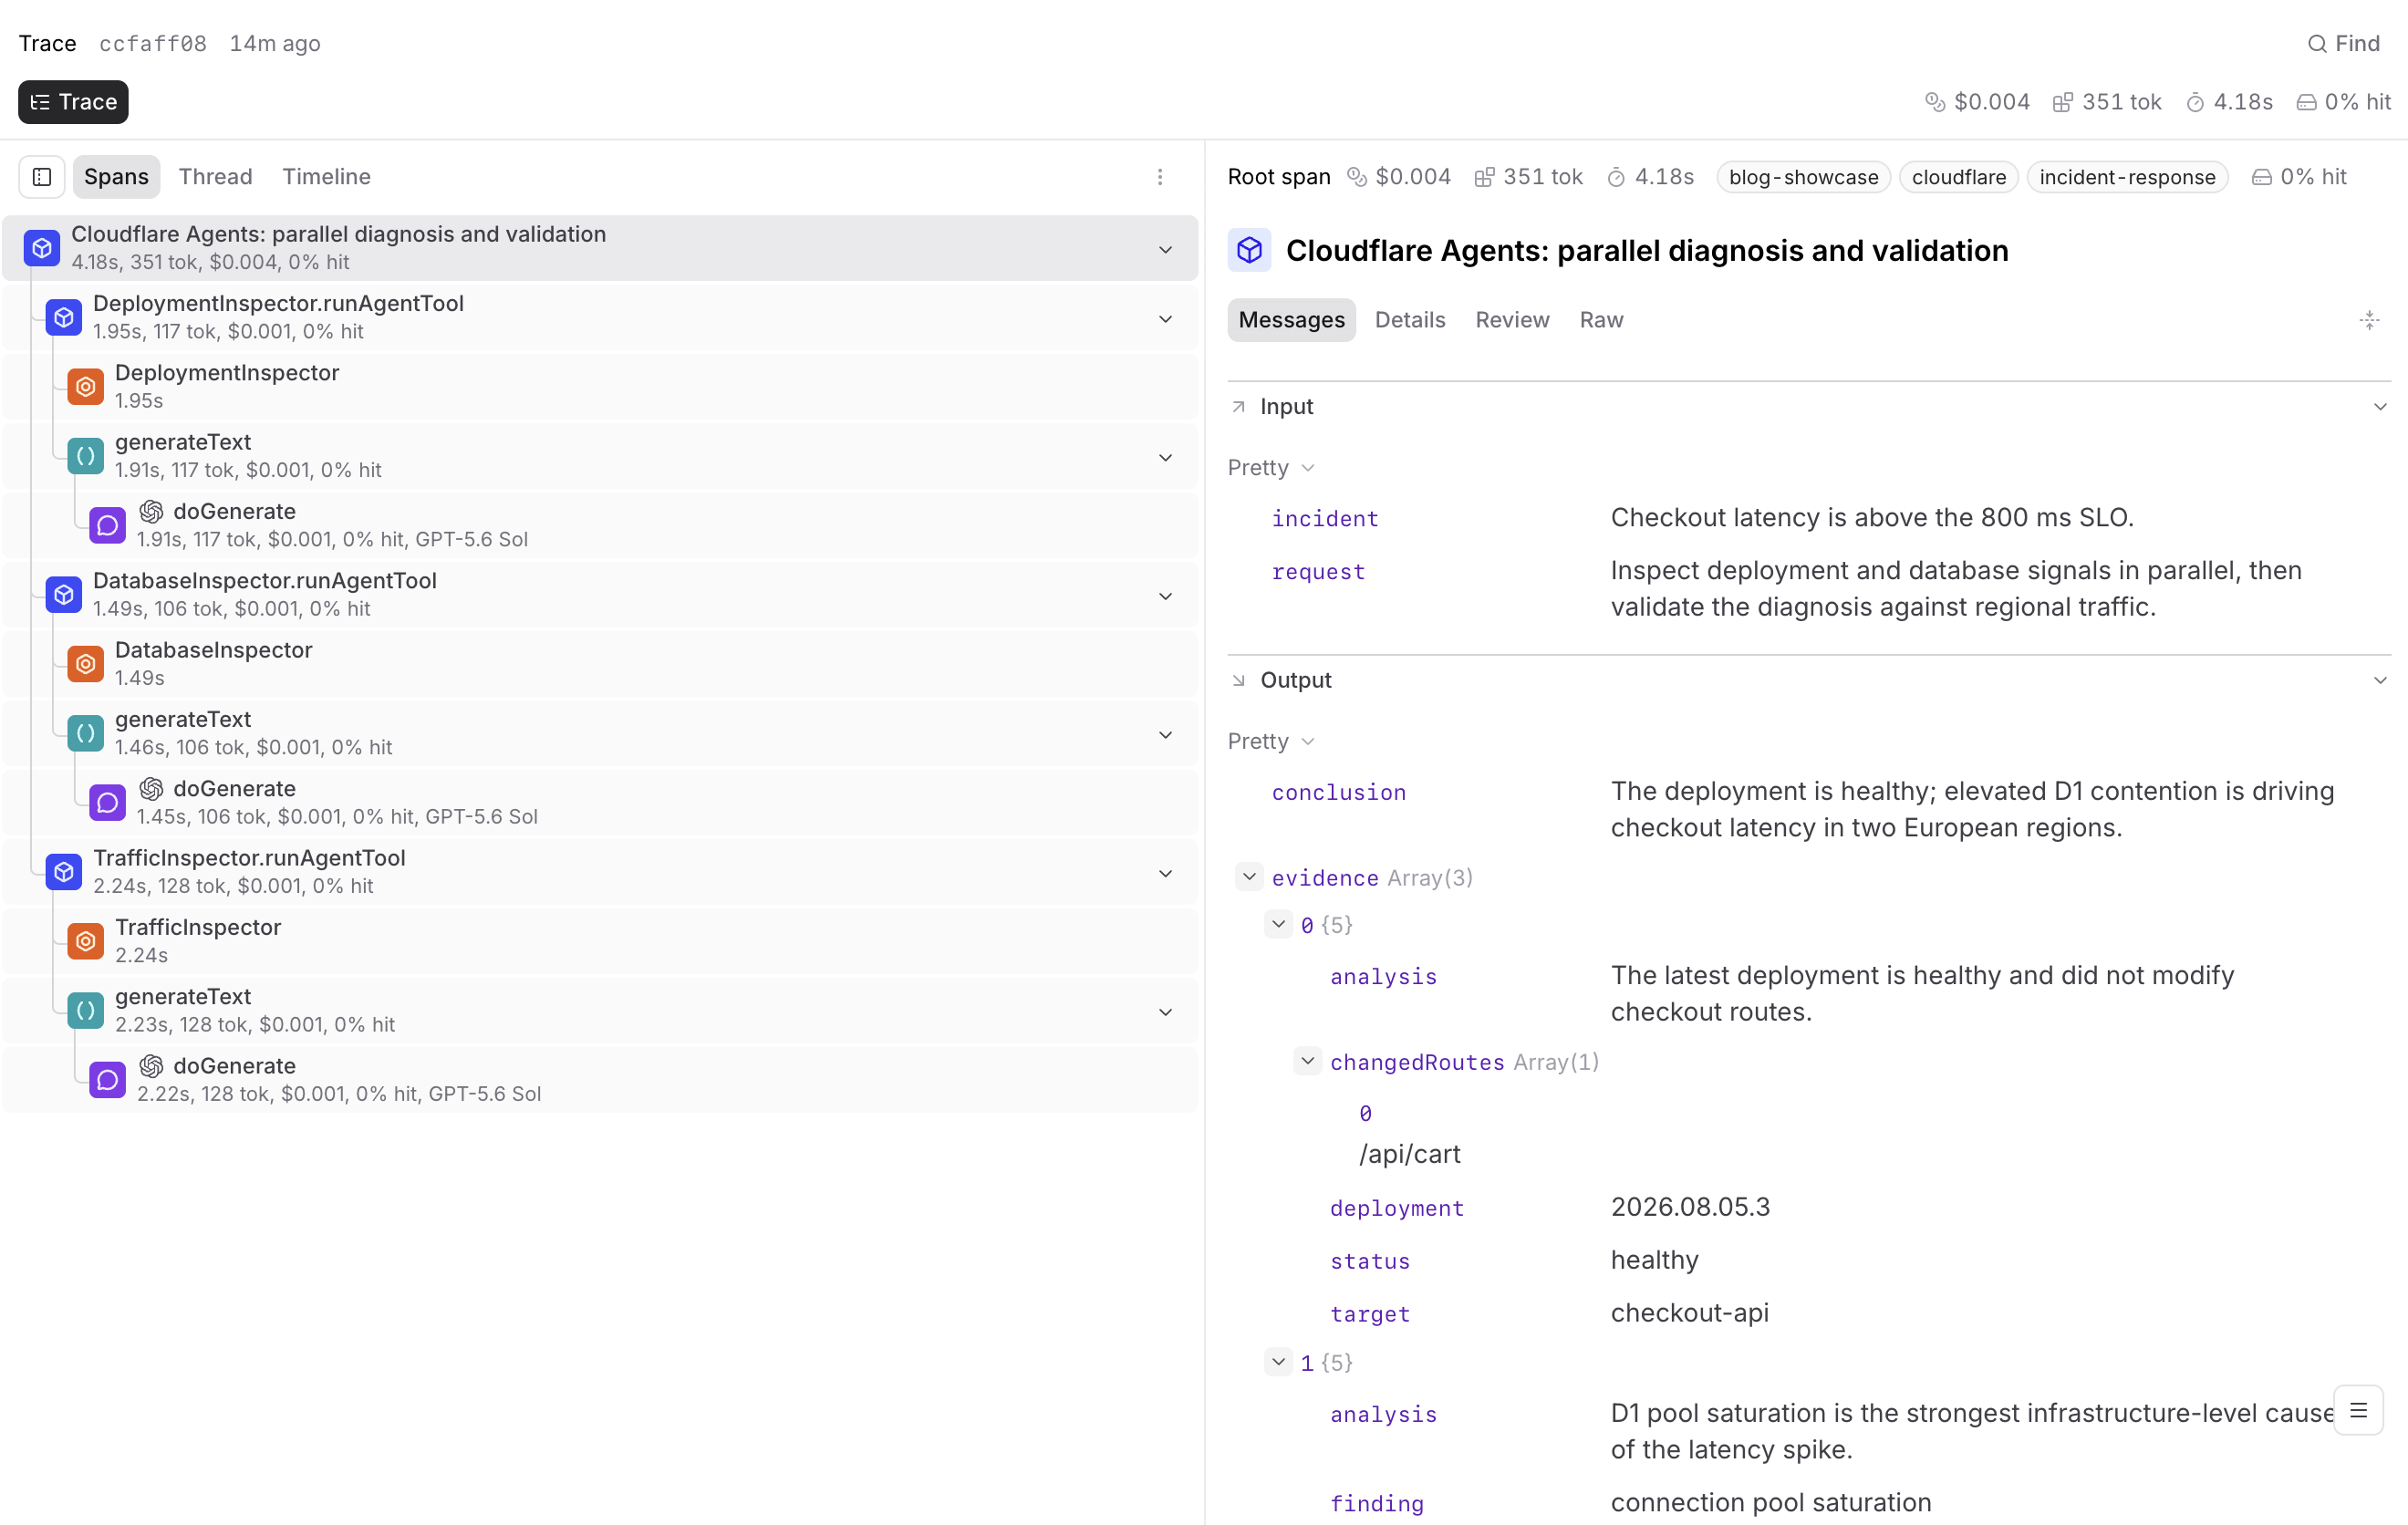Click the incident-response tag

point(2127,177)
